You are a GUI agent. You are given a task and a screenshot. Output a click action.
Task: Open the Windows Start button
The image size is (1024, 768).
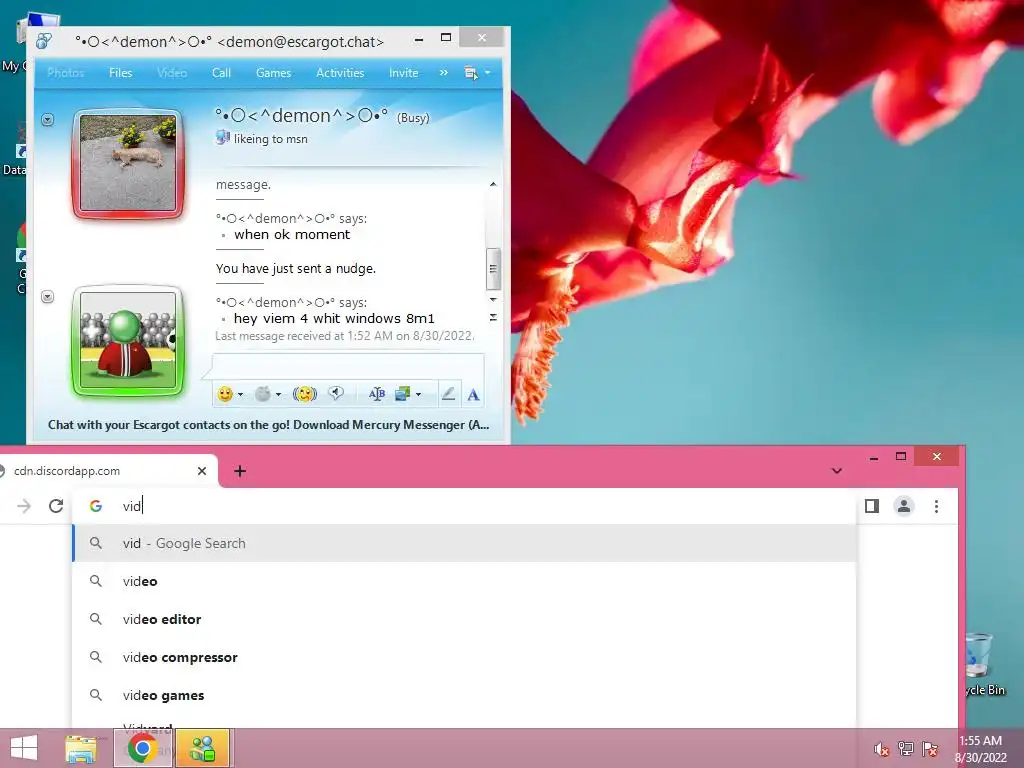click(x=24, y=748)
